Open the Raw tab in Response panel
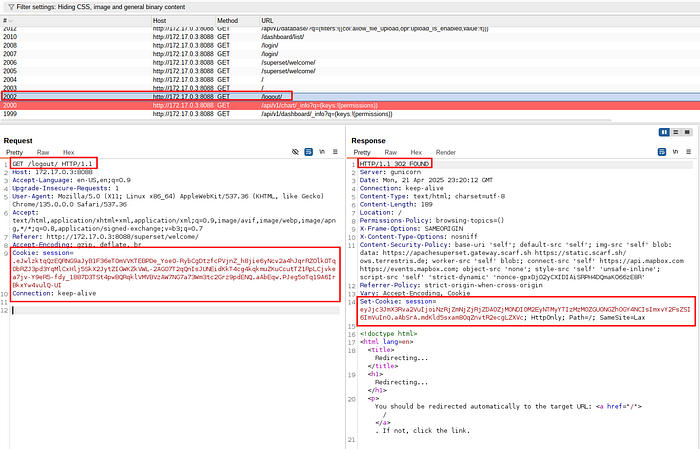 pos(391,152)
